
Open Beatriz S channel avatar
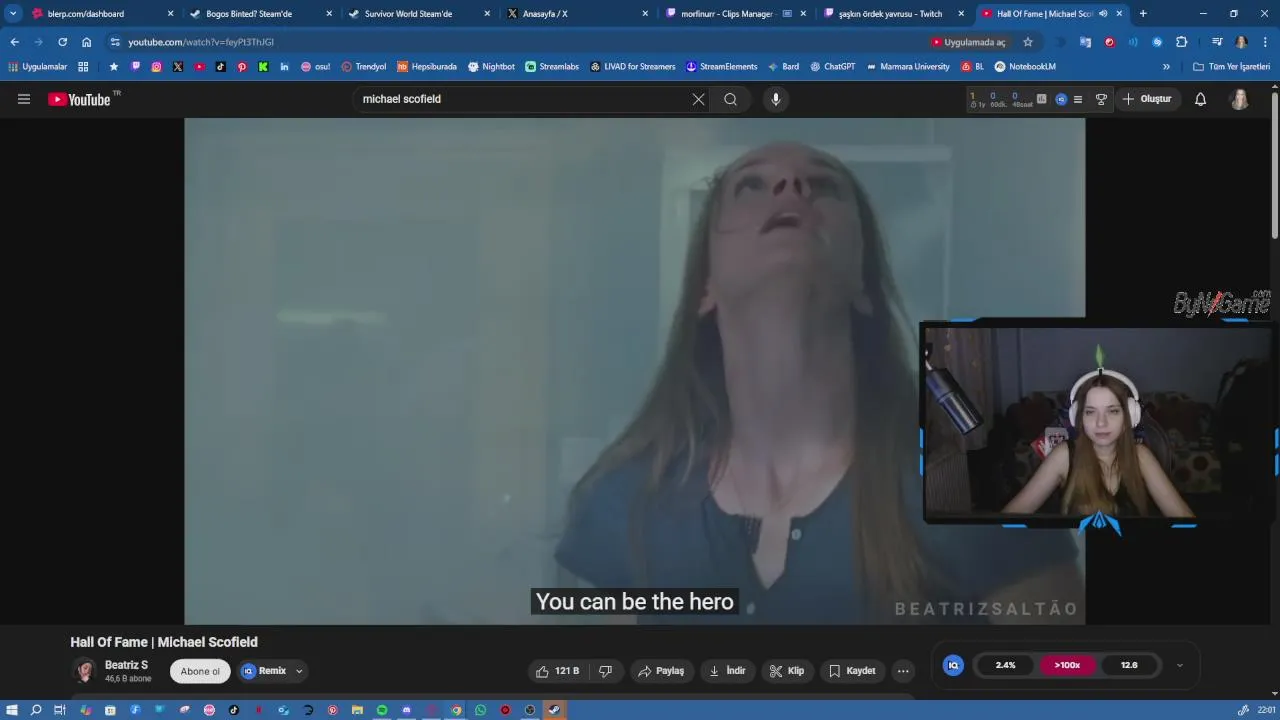point(84,671)
